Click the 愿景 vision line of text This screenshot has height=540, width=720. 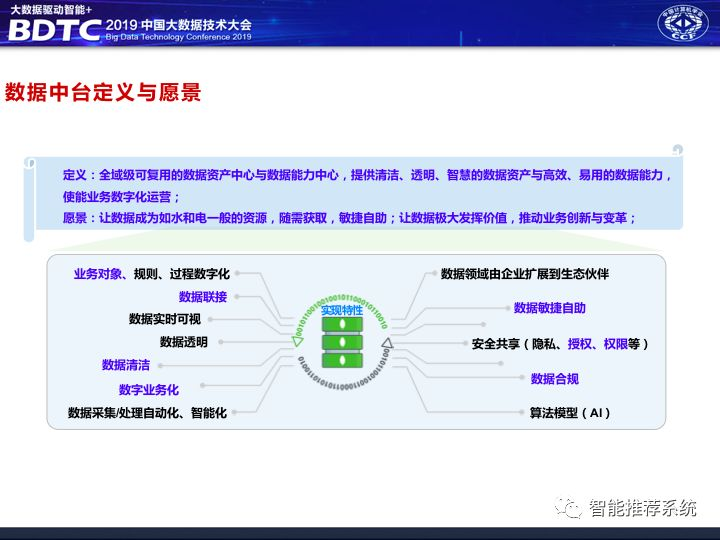point(349,218)
